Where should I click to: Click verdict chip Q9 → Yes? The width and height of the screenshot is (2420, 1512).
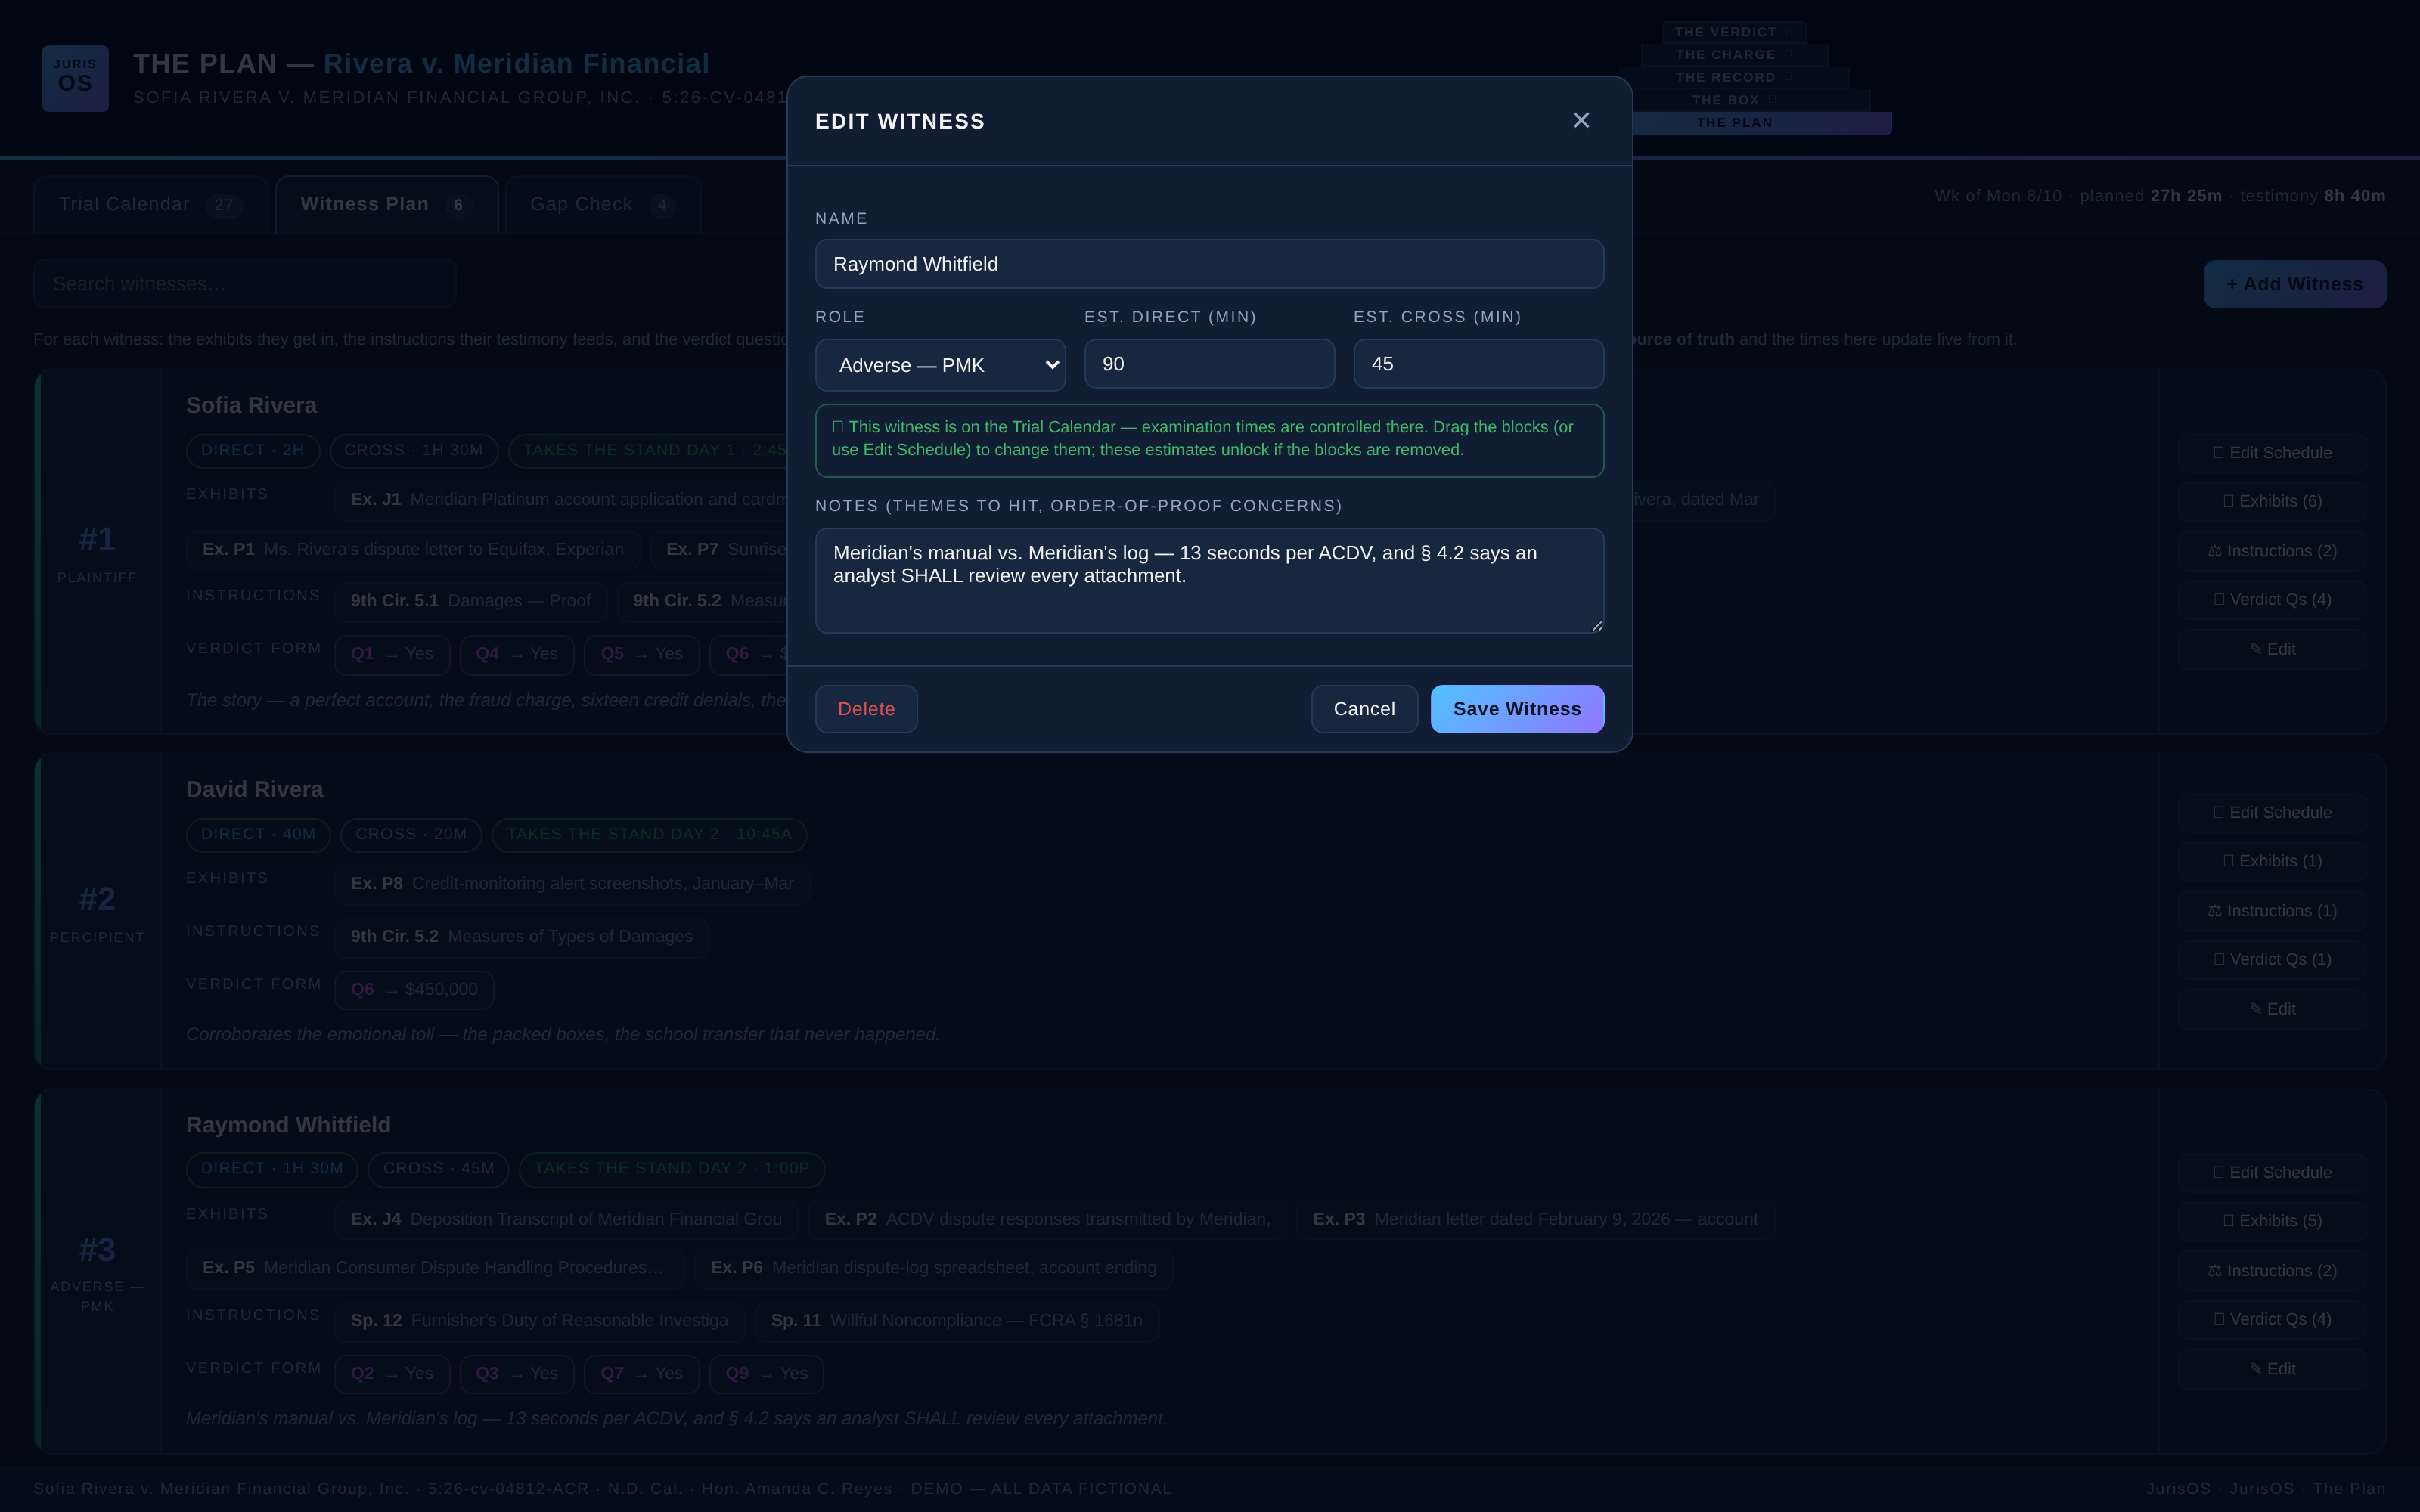[x=766, y=1374]
